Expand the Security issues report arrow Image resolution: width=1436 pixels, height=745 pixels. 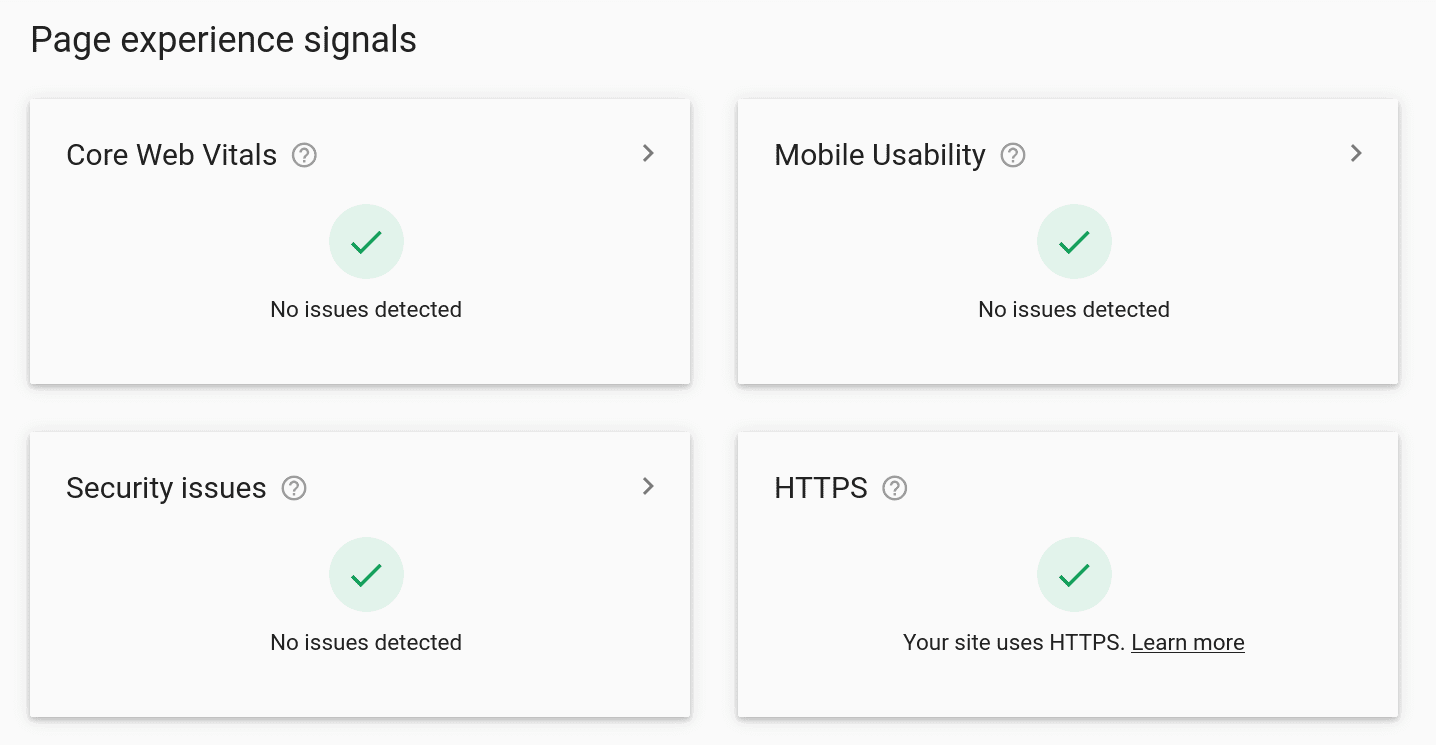tap(648, 486)
